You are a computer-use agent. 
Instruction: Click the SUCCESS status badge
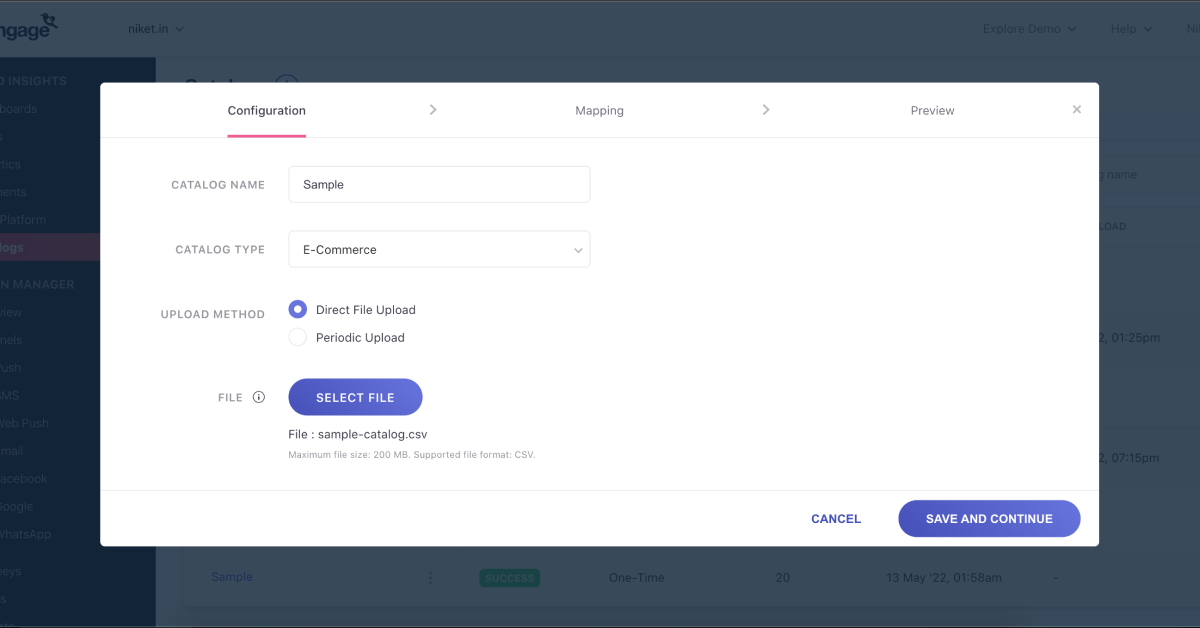pyautogui.click(x=510, y=578)
